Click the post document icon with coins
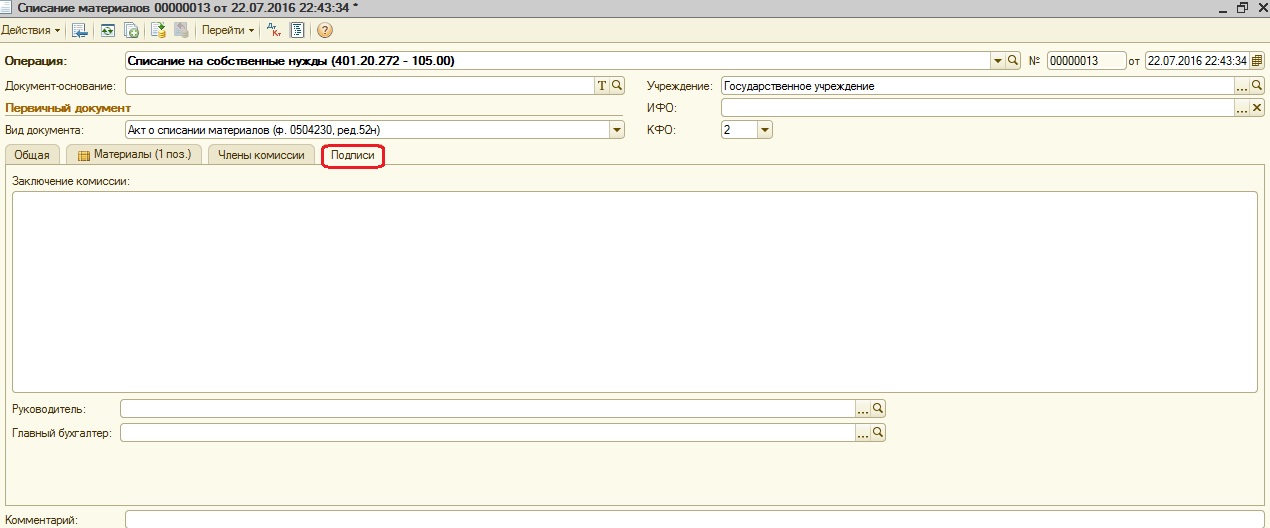The image size is (1270, 528). pos(158,30)
